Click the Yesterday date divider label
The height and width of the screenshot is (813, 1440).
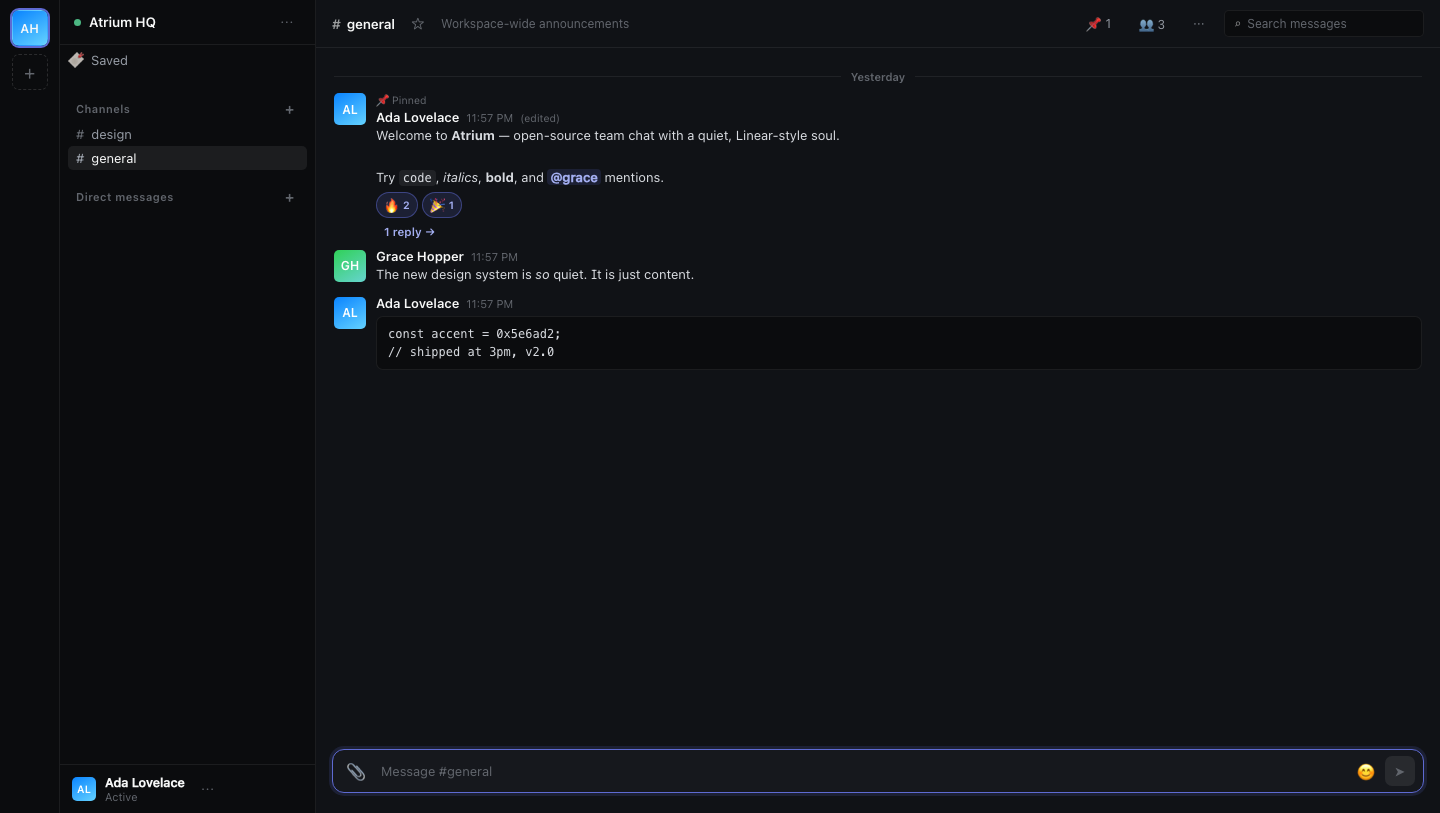[x=878, y=77]
